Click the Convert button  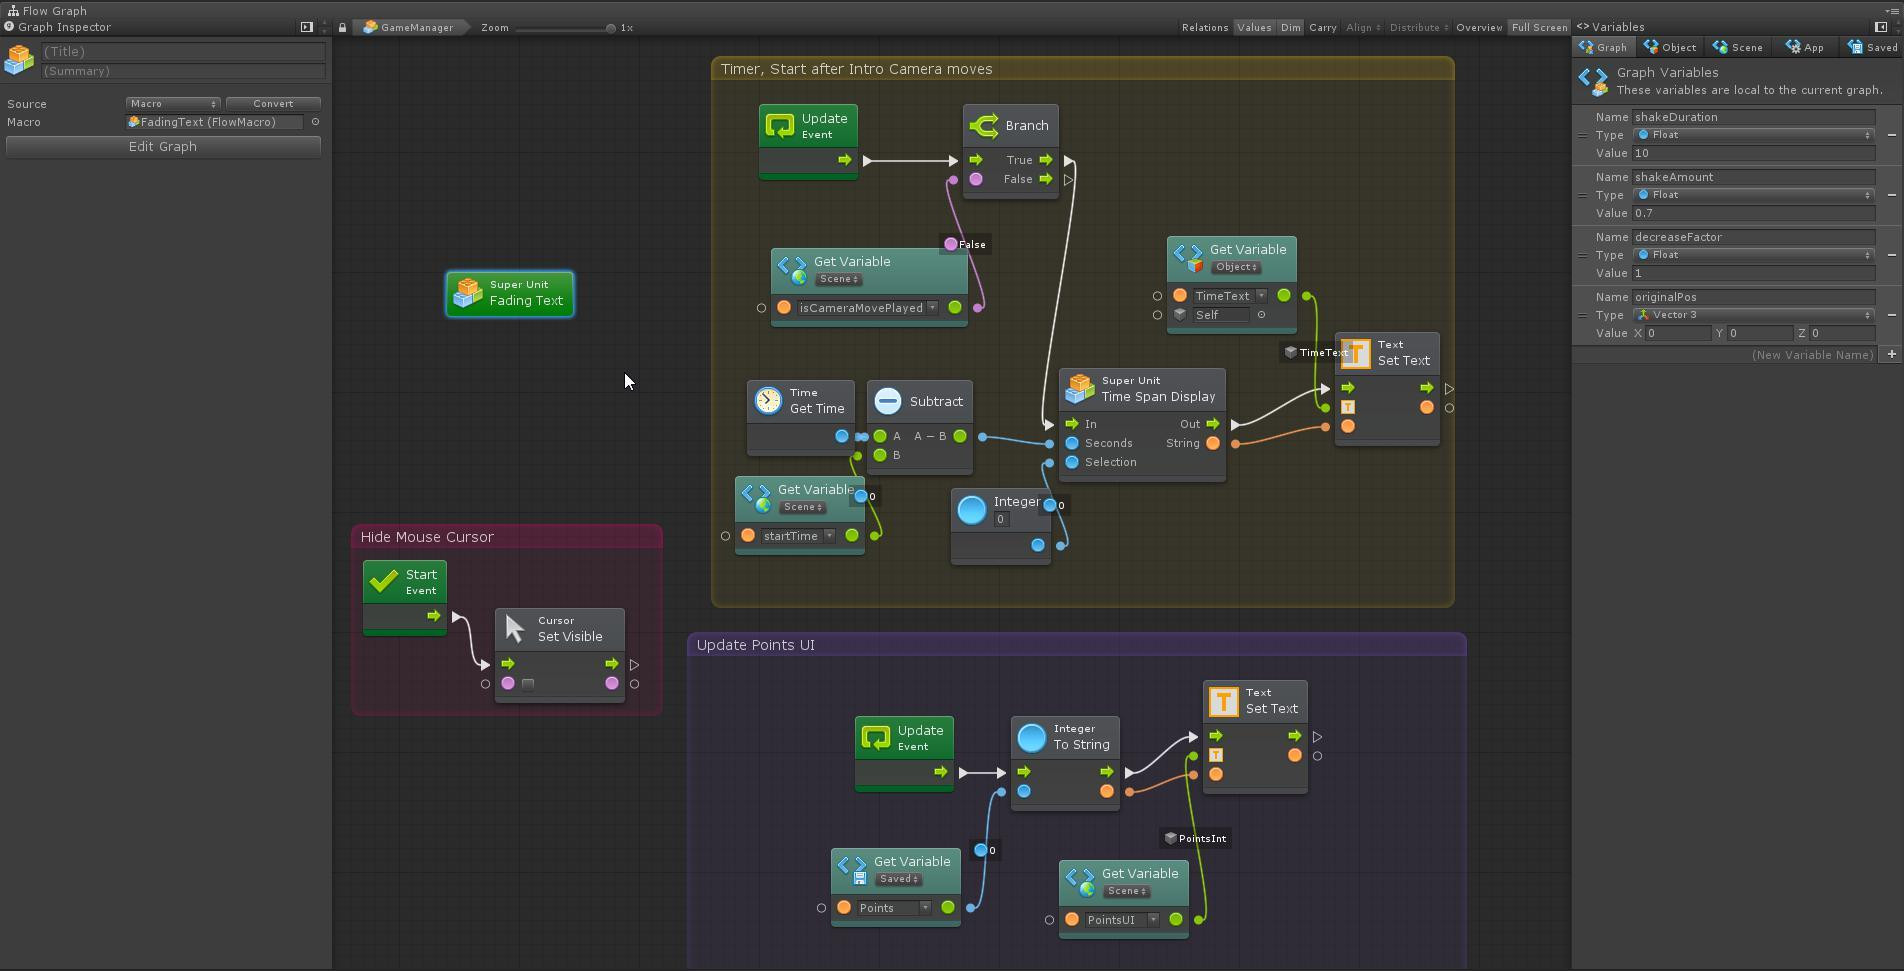(x=273, y=104)
